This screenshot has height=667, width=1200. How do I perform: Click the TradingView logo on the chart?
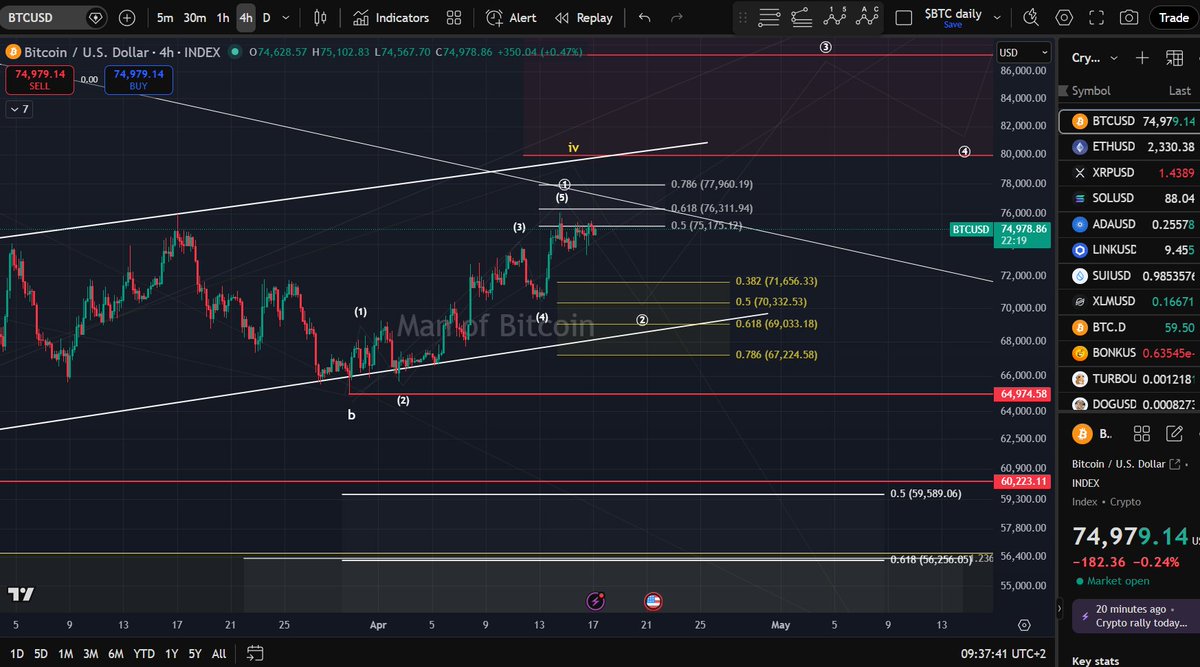click(21, 594)
